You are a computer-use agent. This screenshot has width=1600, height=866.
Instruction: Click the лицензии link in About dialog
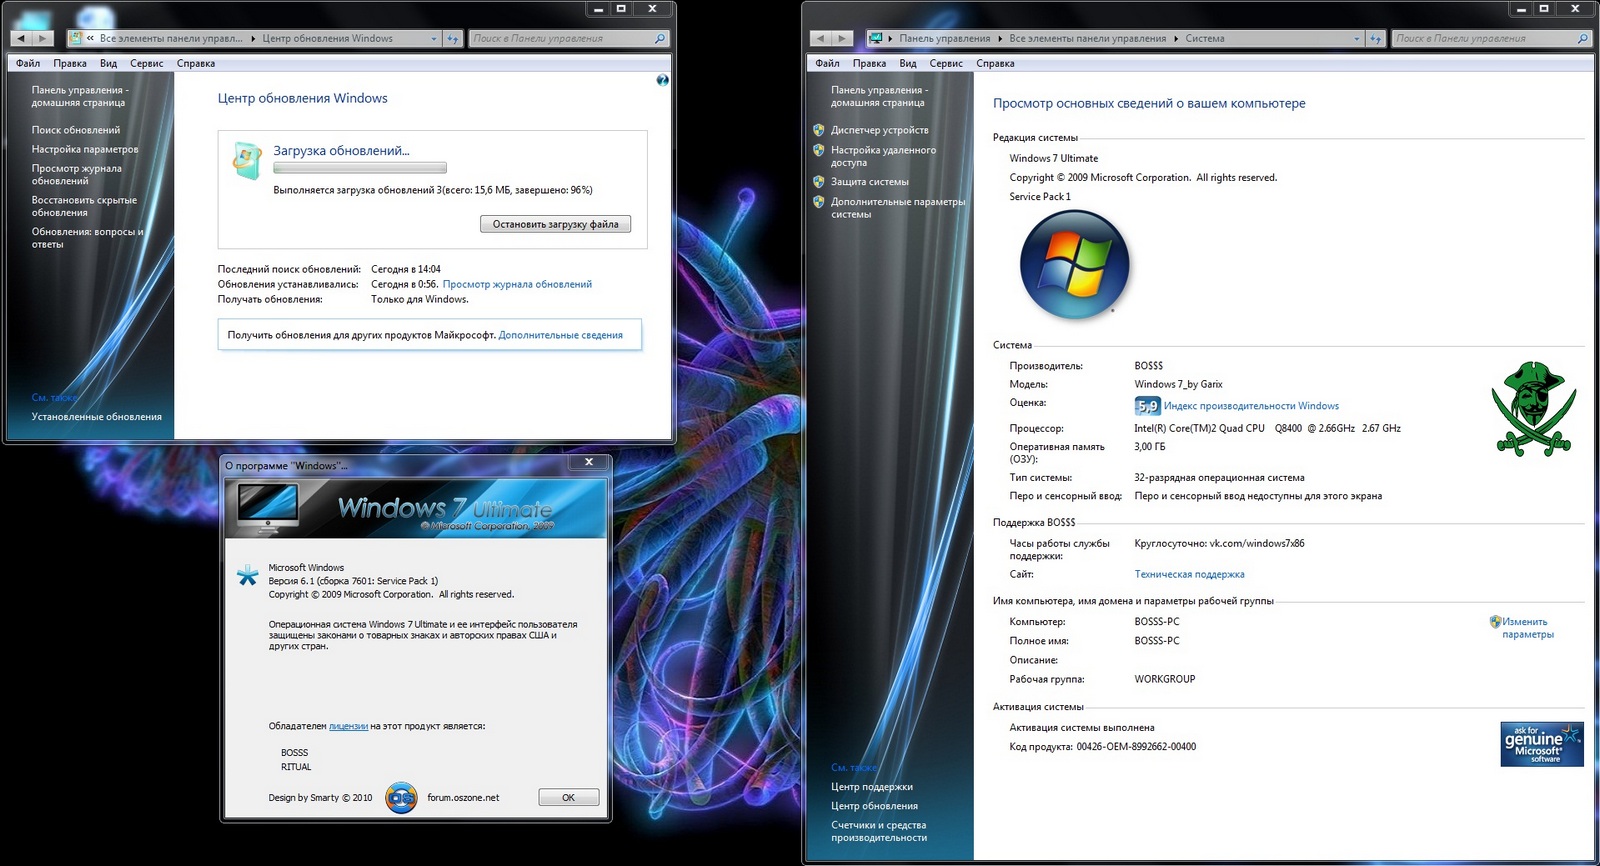(348, 726)
